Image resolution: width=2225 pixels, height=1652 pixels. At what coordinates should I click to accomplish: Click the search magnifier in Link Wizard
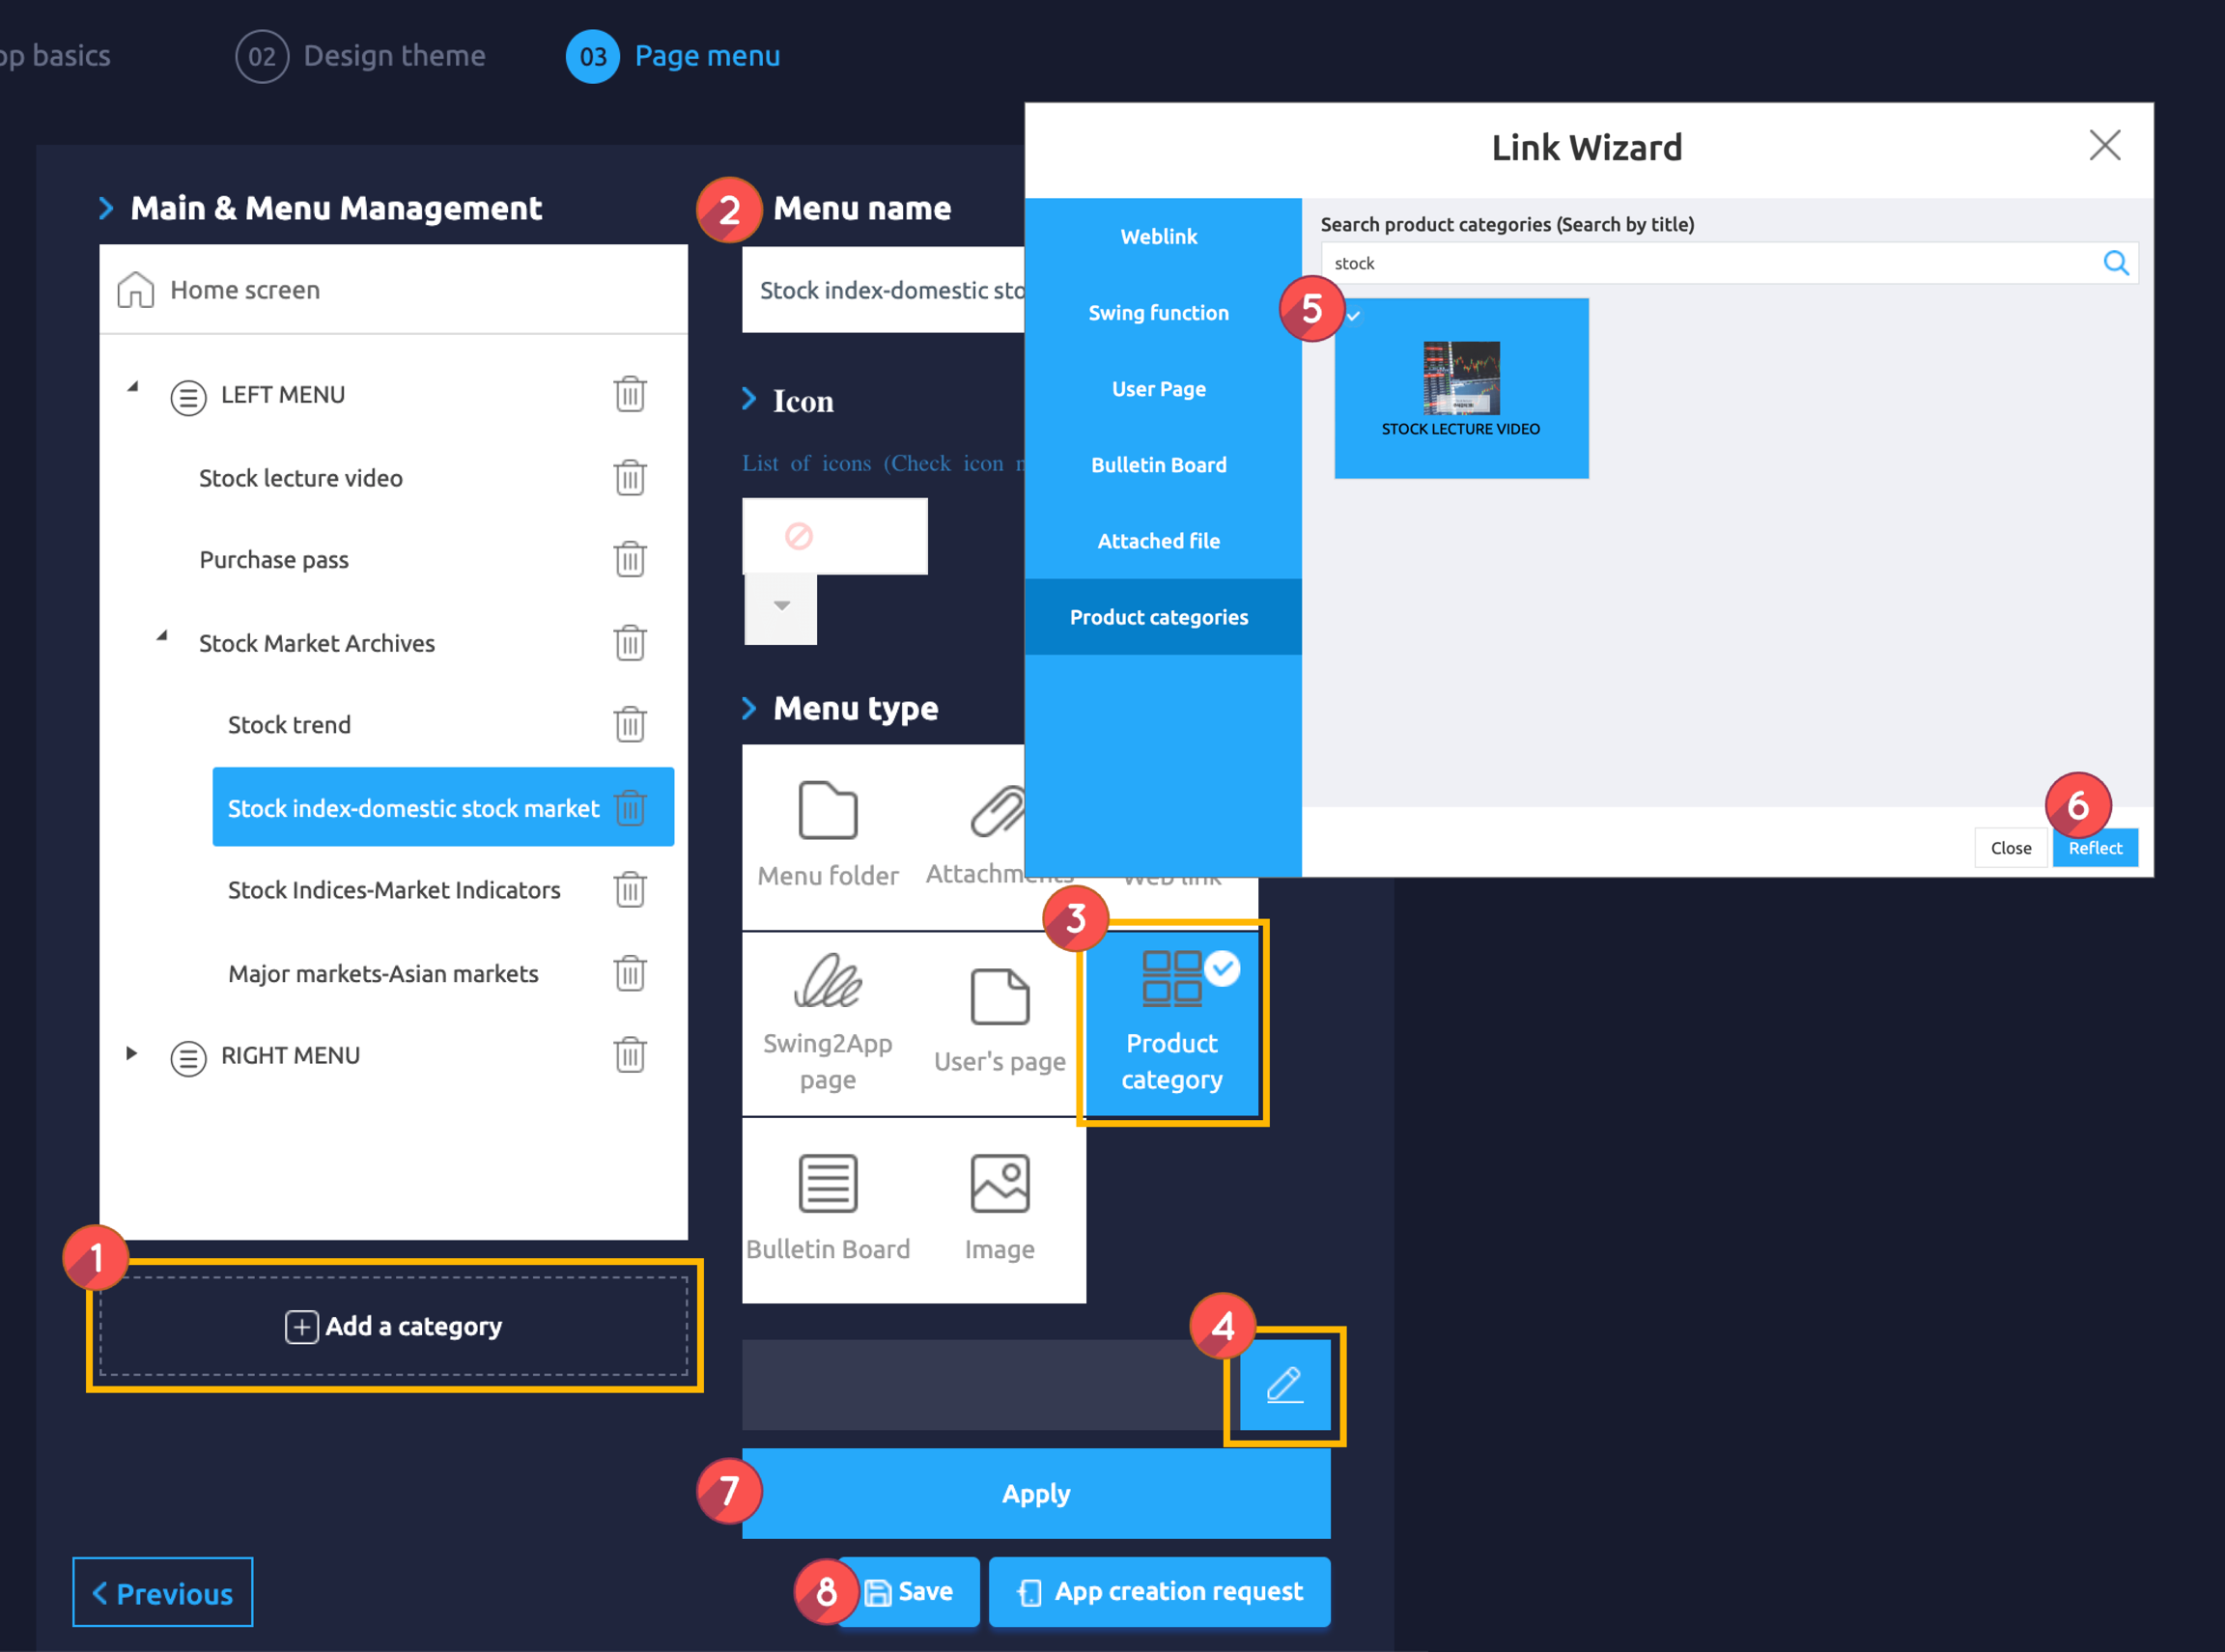click(2115, 263)
